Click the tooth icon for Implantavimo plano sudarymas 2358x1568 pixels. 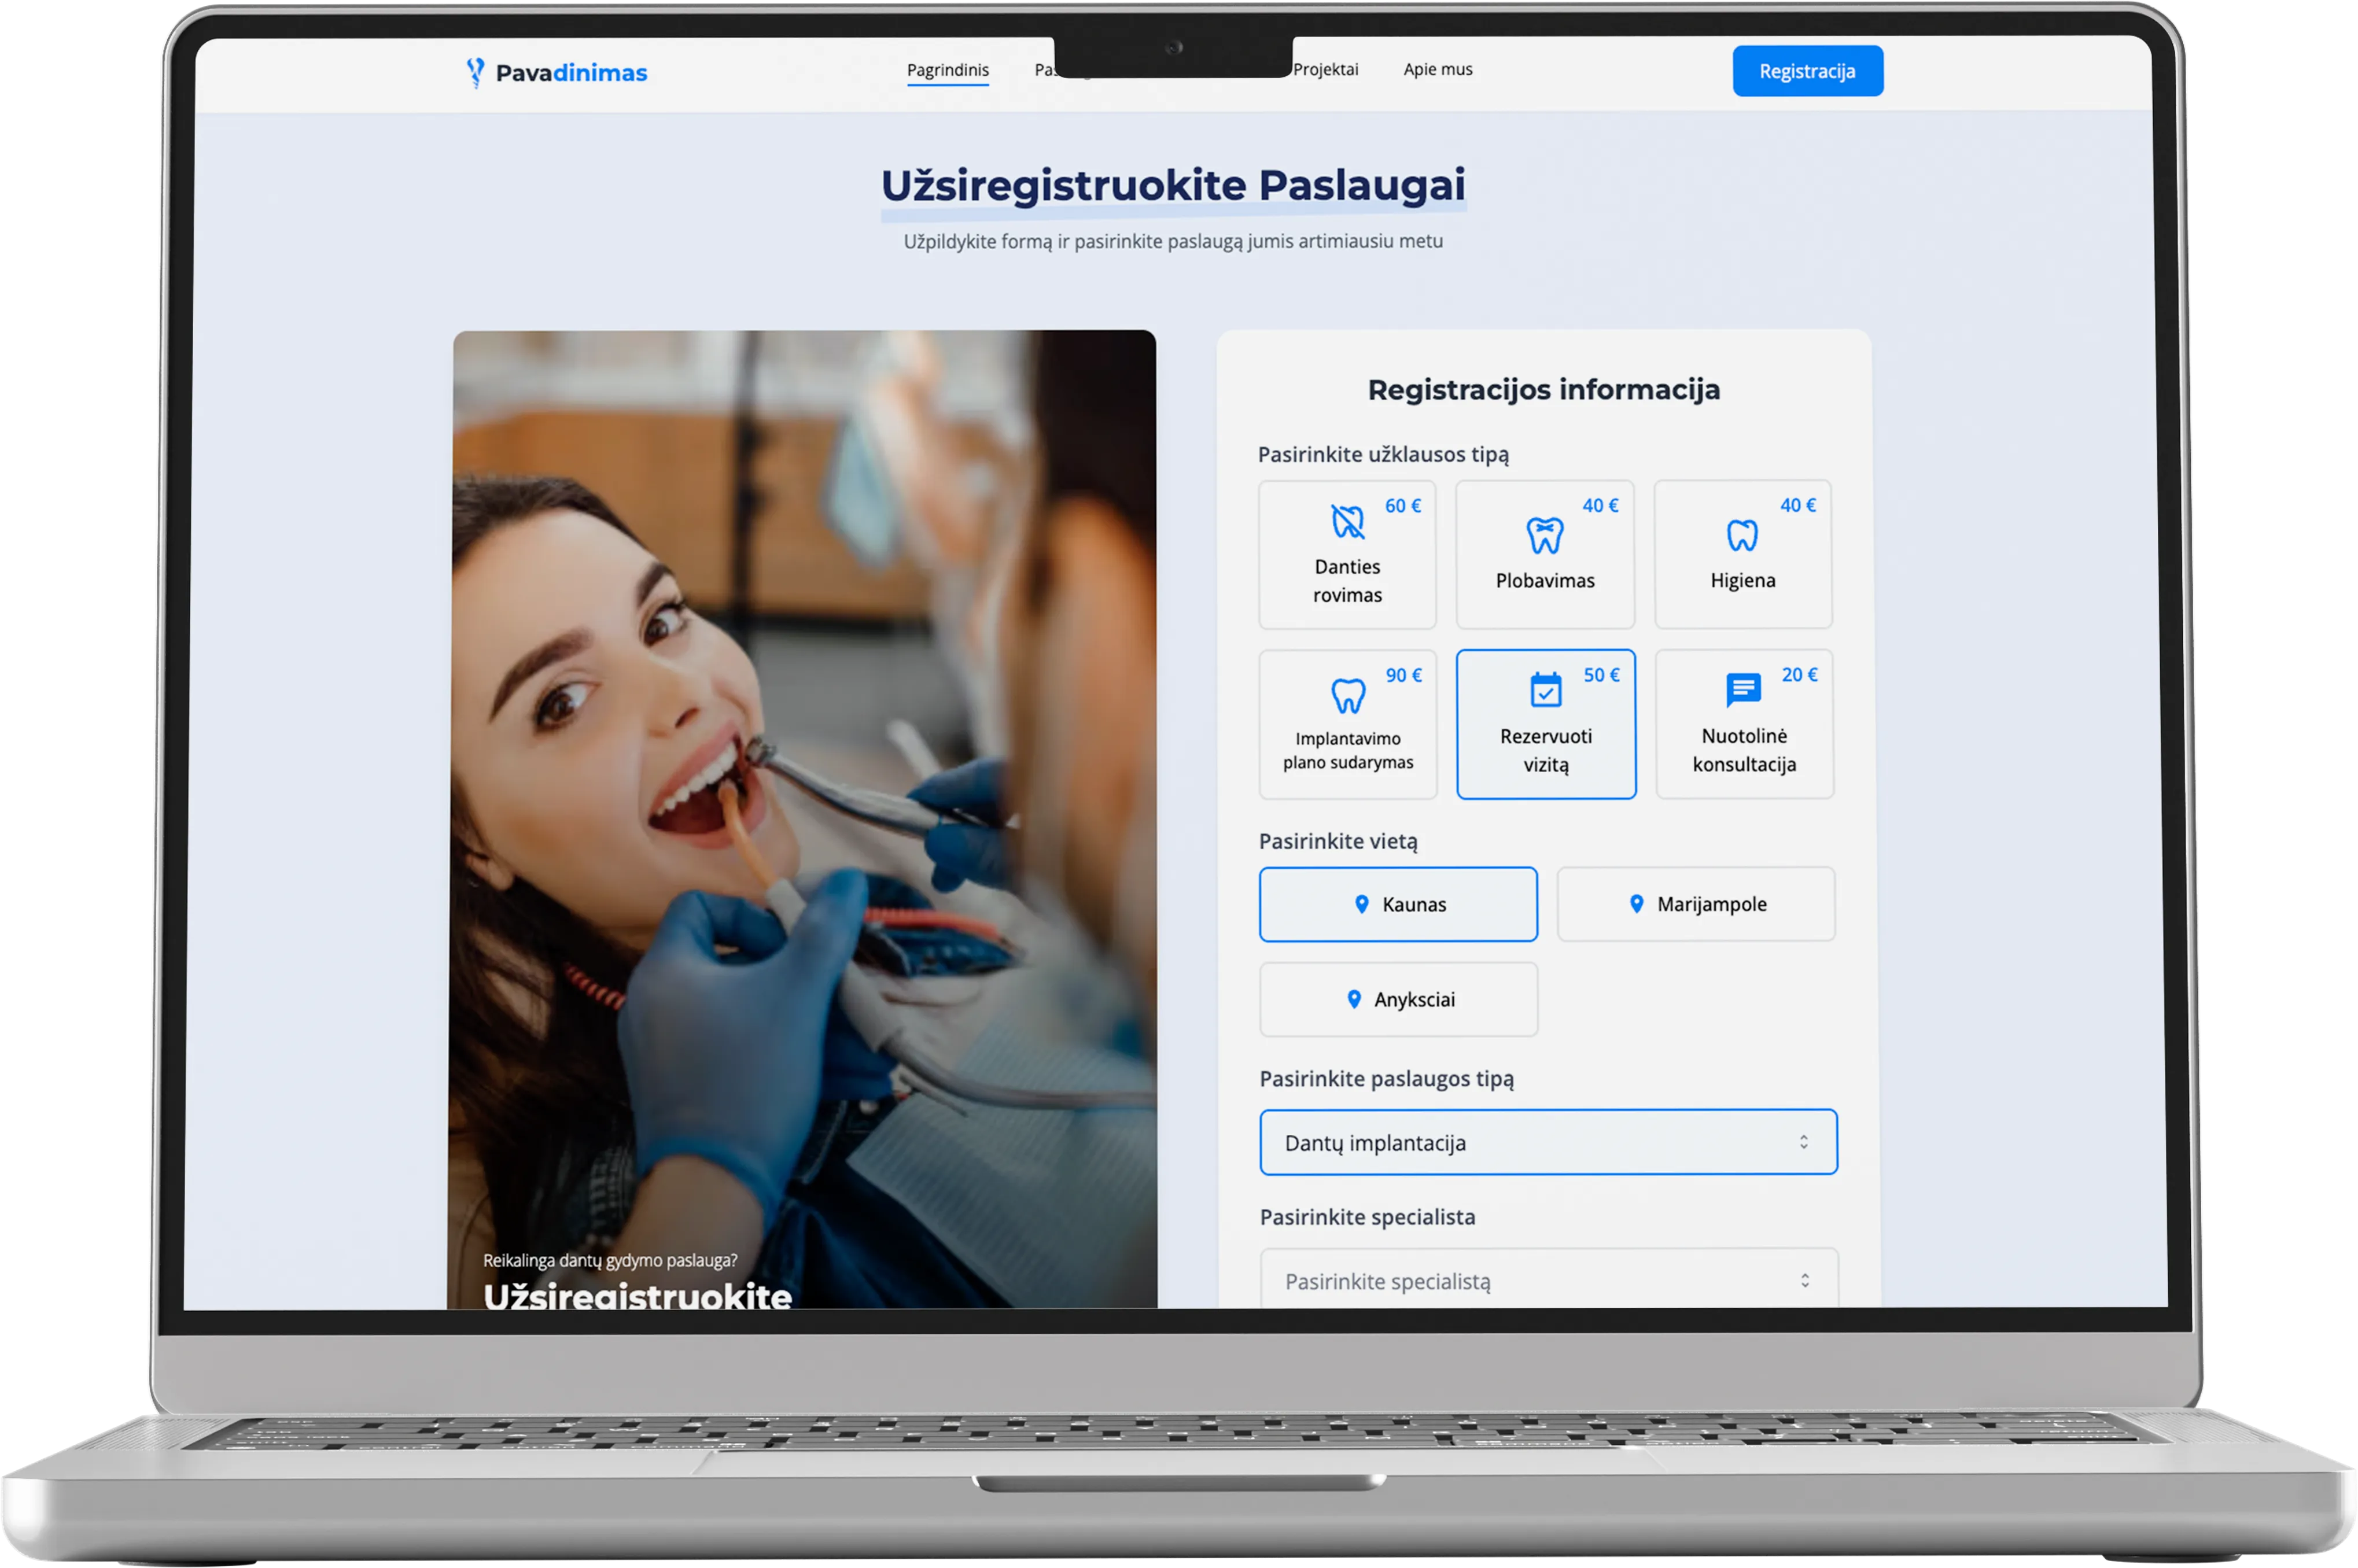tap(1348, 695)
